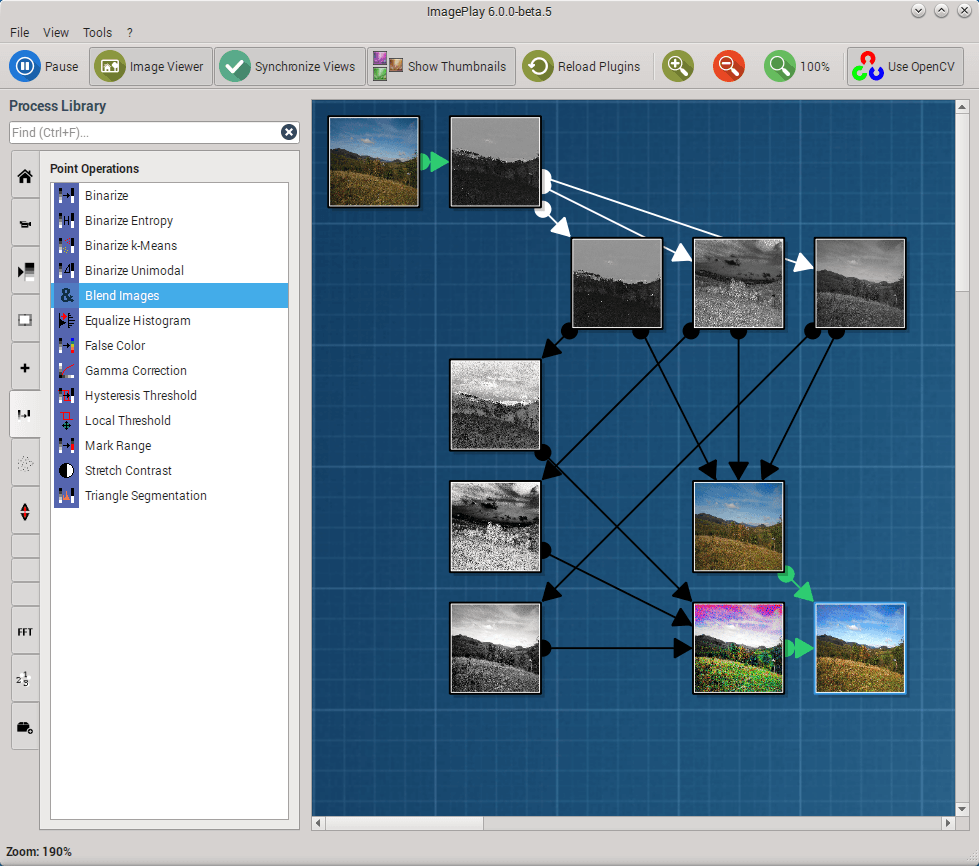Select the red up-down arrows category tab

tap(25, 512)
